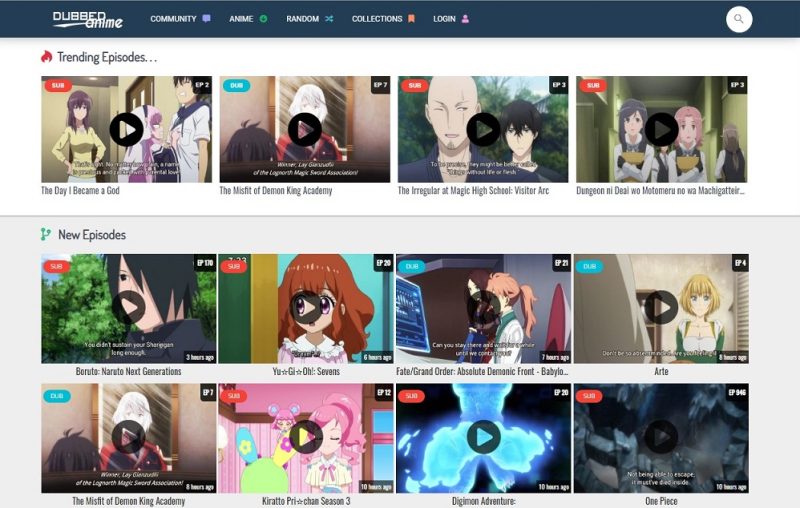Play Boruto episode 170
Image resolution: width=800 pixels, height=508 pixels.
coord(129,308)
